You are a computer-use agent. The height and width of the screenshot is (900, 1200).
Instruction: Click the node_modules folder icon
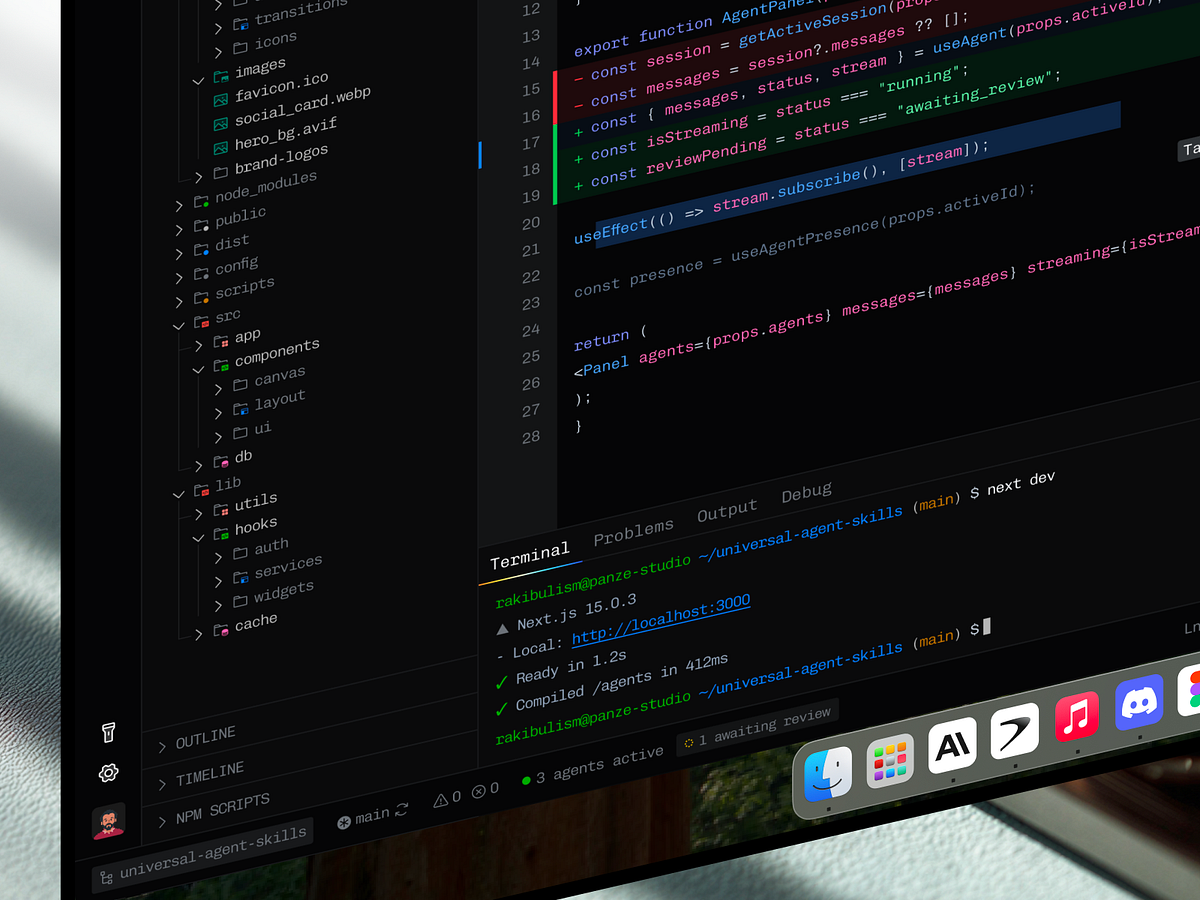tap(201, 200)
